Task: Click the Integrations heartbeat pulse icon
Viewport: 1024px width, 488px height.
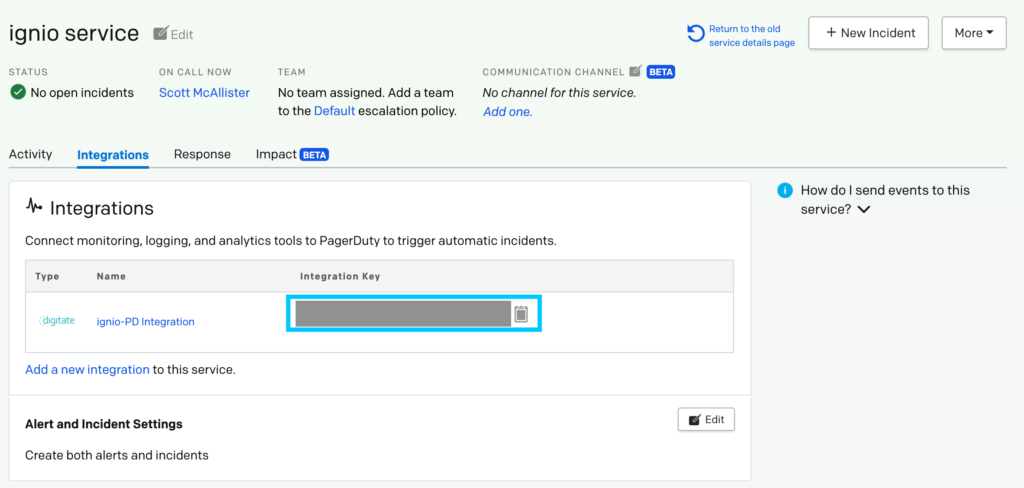Action: pyautogui.click(x=34, y=207)
